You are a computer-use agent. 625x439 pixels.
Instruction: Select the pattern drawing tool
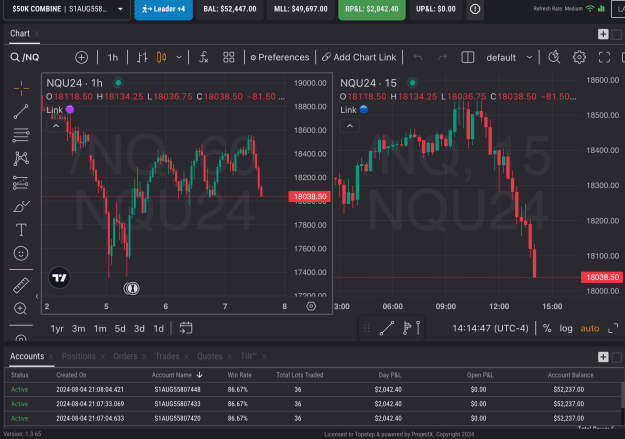pos(21,159)
